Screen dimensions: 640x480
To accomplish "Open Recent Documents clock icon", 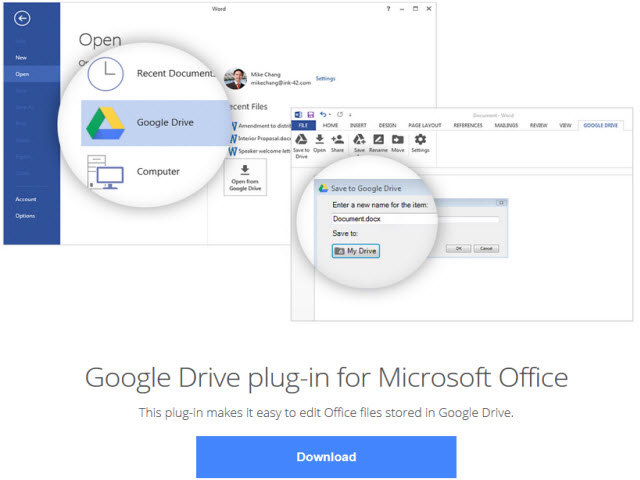I will (x=104, y=73).
